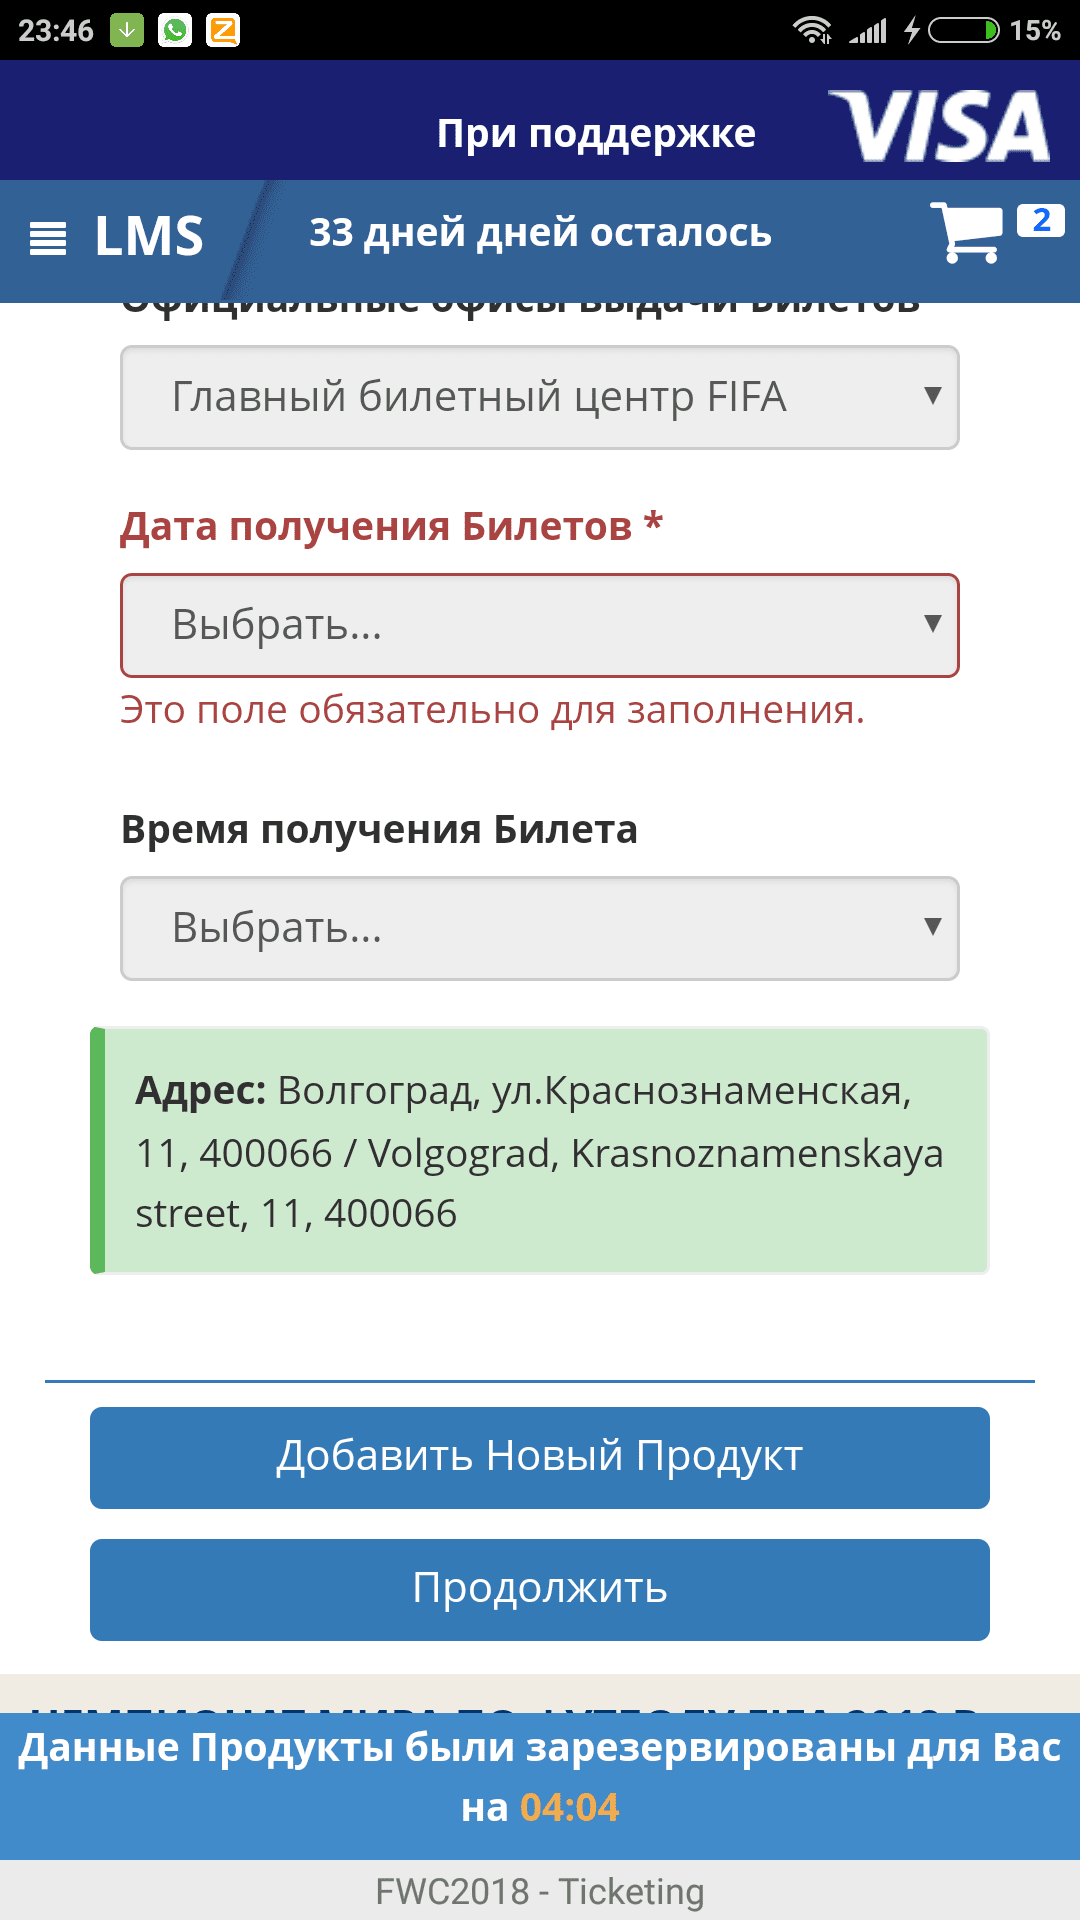Expand the Главный билетный центр FIFA dropdown
The height and width of the screenshot is (1920, 1080).
point(540,397)
